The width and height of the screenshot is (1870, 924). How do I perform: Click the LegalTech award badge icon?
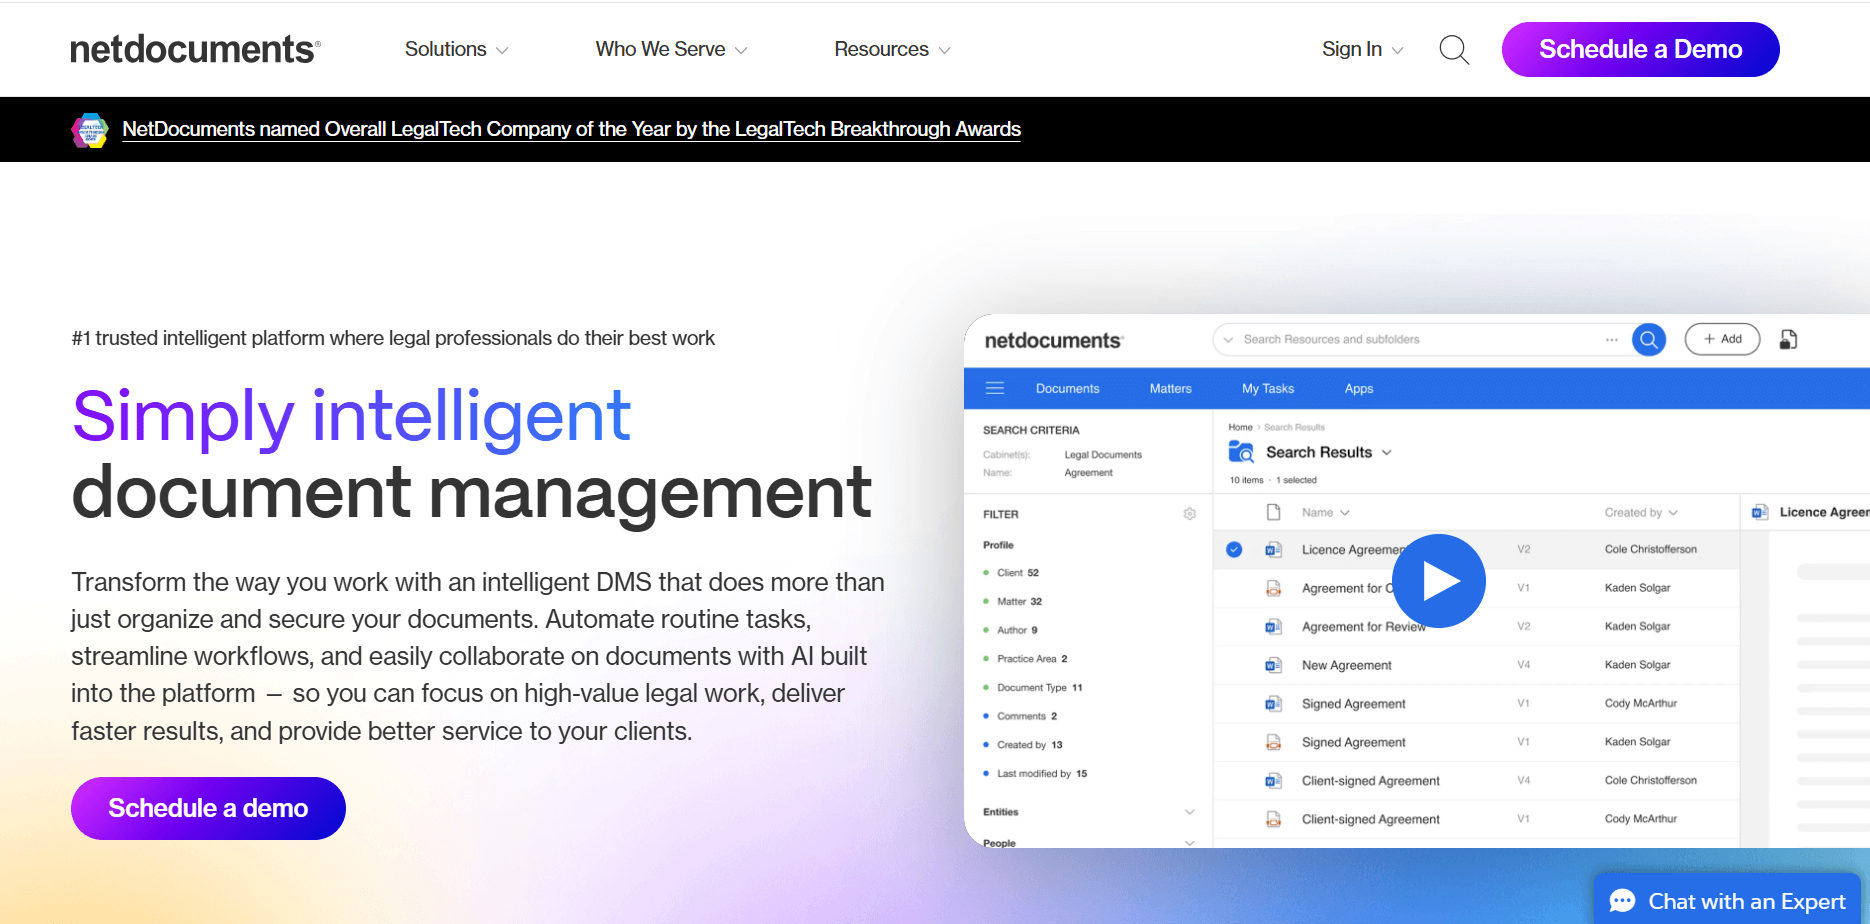click(90, 130)
